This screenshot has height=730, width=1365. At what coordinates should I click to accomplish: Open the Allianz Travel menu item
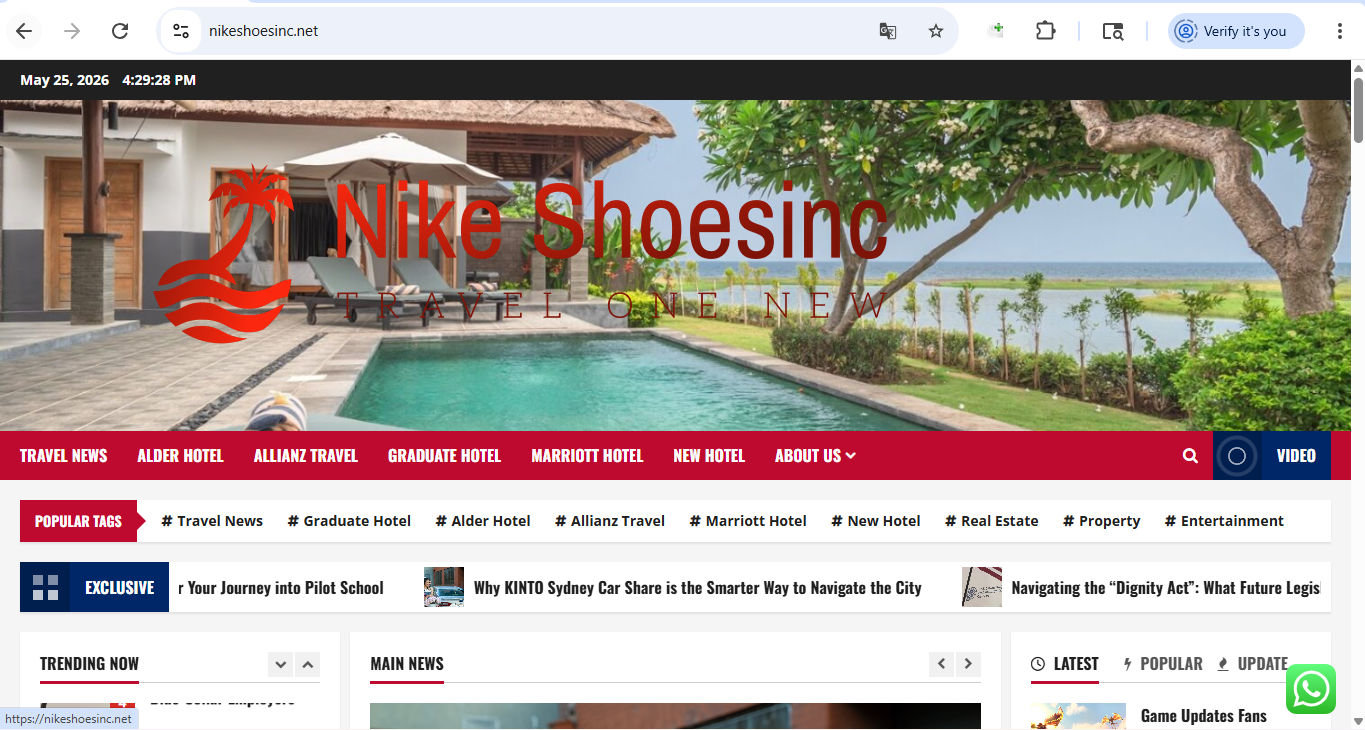[x=306, y=456]
